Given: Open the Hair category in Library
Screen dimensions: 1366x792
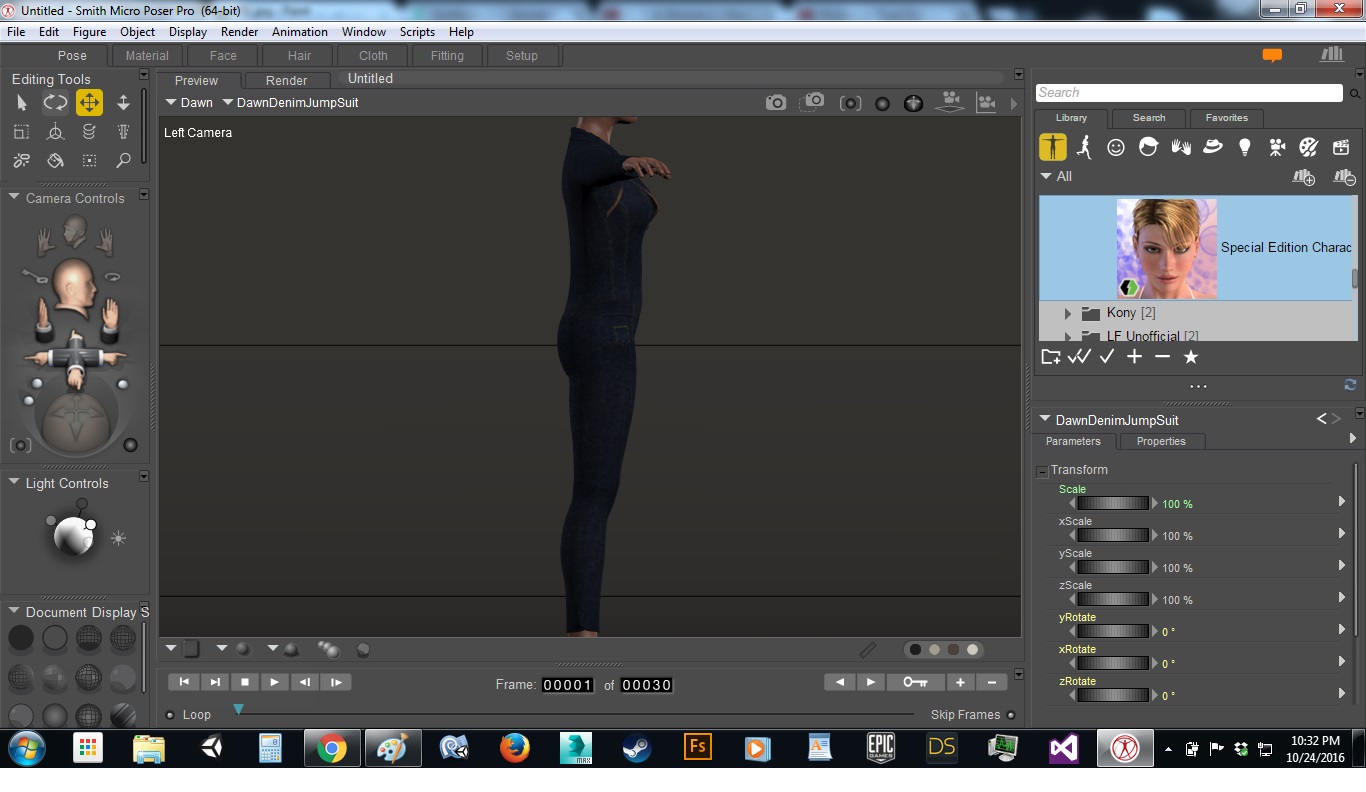Looking at the screenshot, I should tap(1148, 148).
